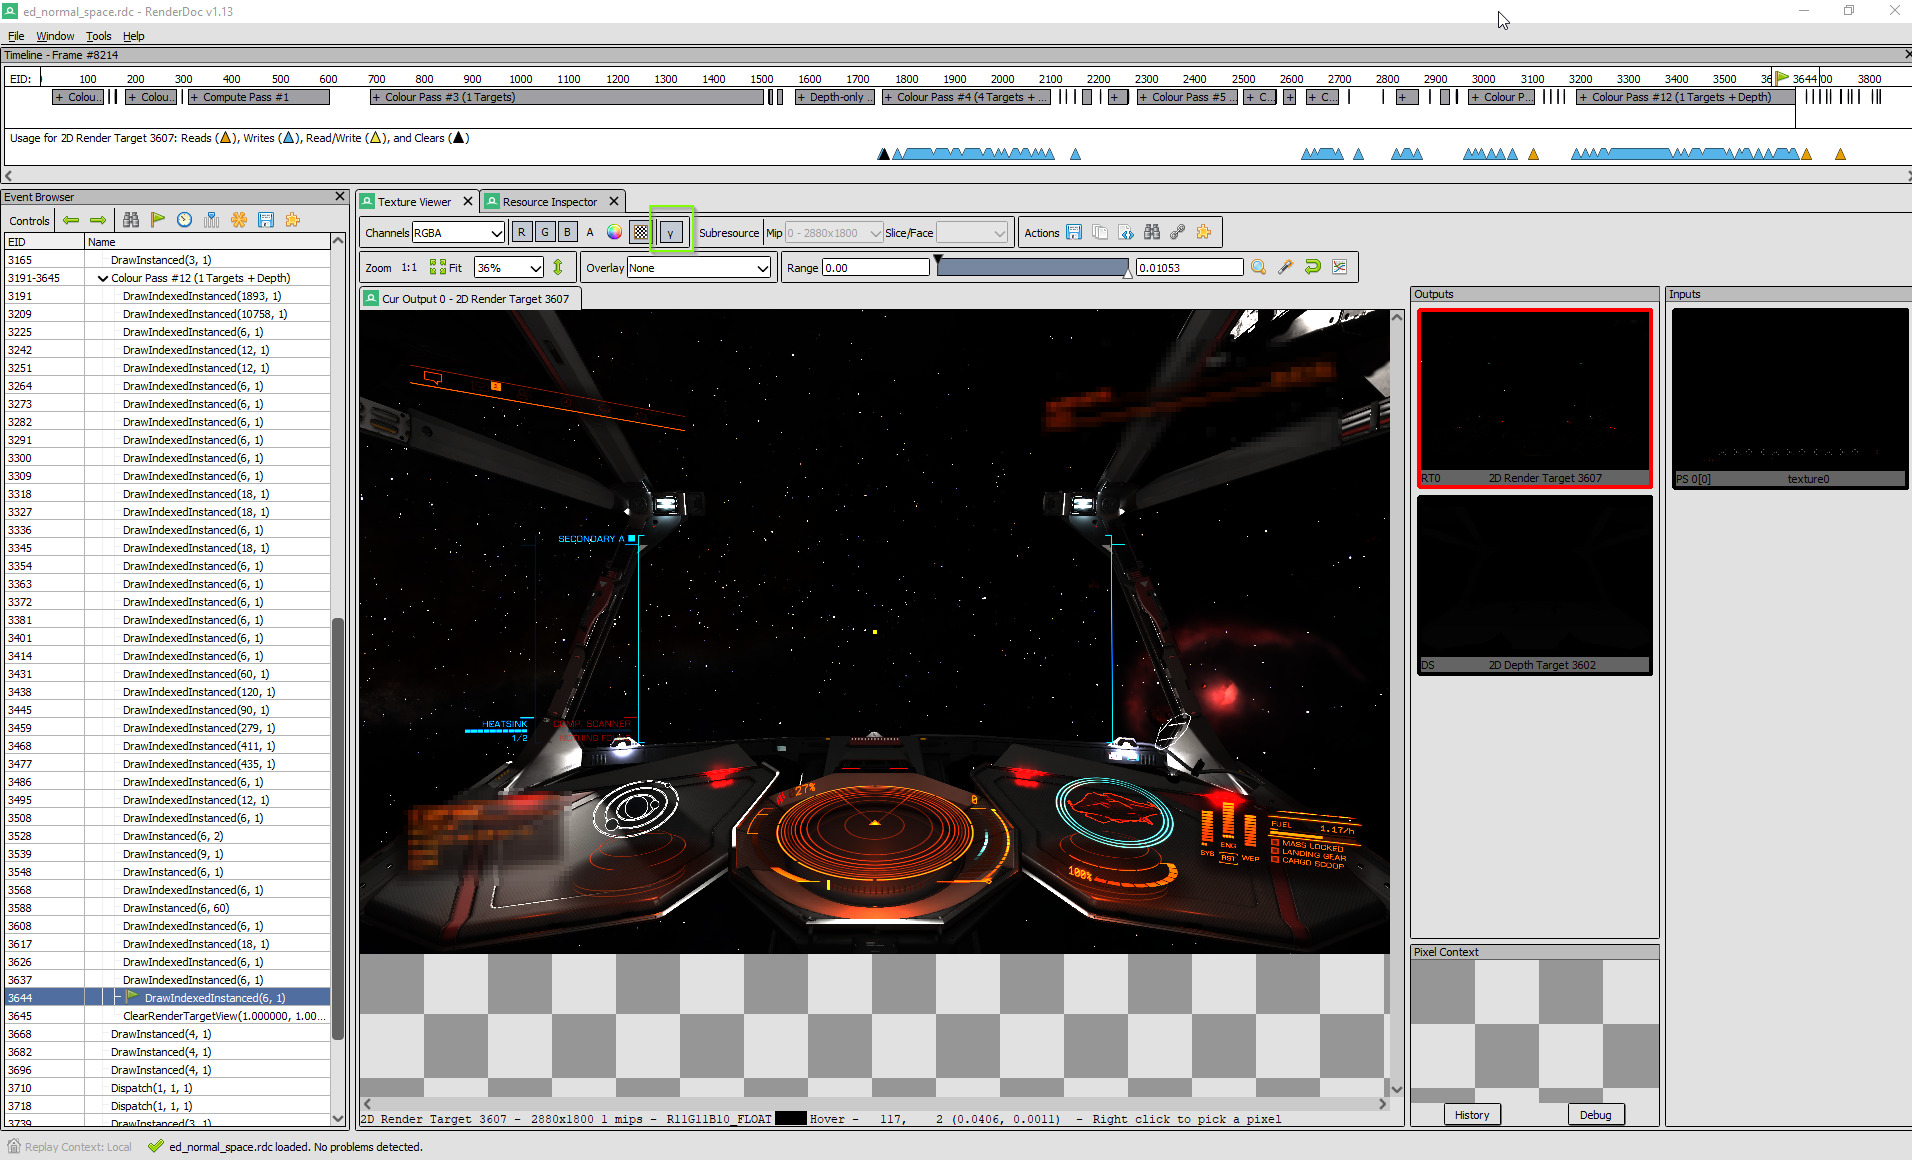The image size is (1912, 1160).
Task: Toggle the red channel R button
Action: click(x=522, y=232)
